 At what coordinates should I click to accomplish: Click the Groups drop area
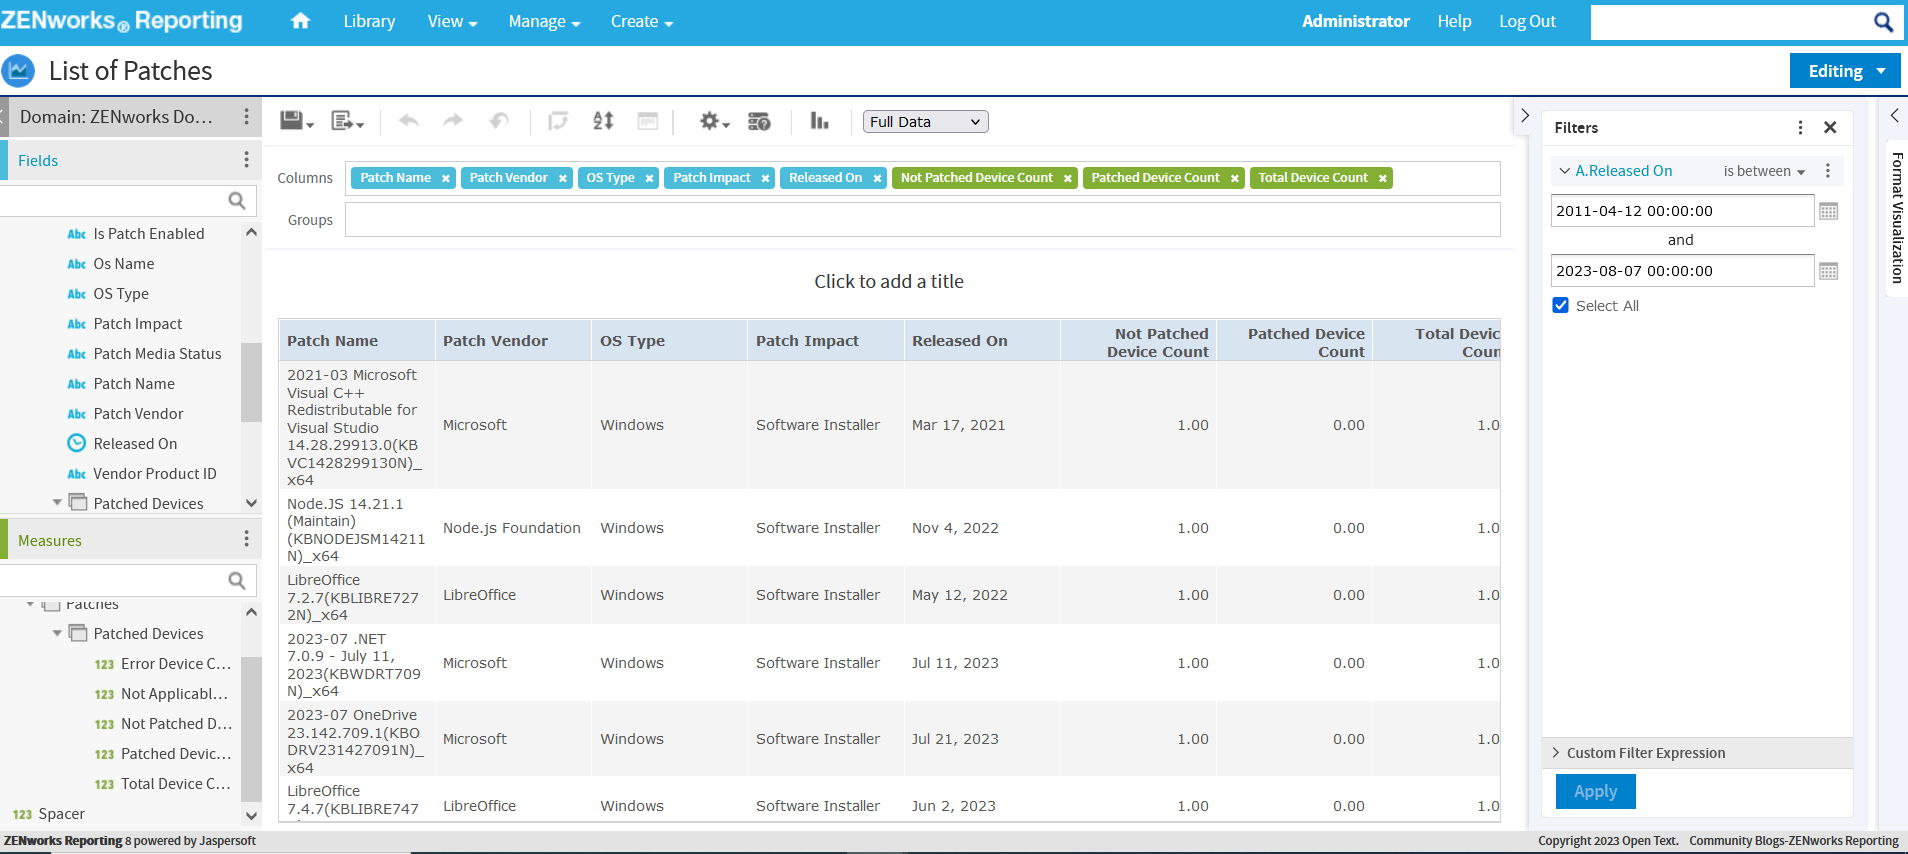(922, 220)
